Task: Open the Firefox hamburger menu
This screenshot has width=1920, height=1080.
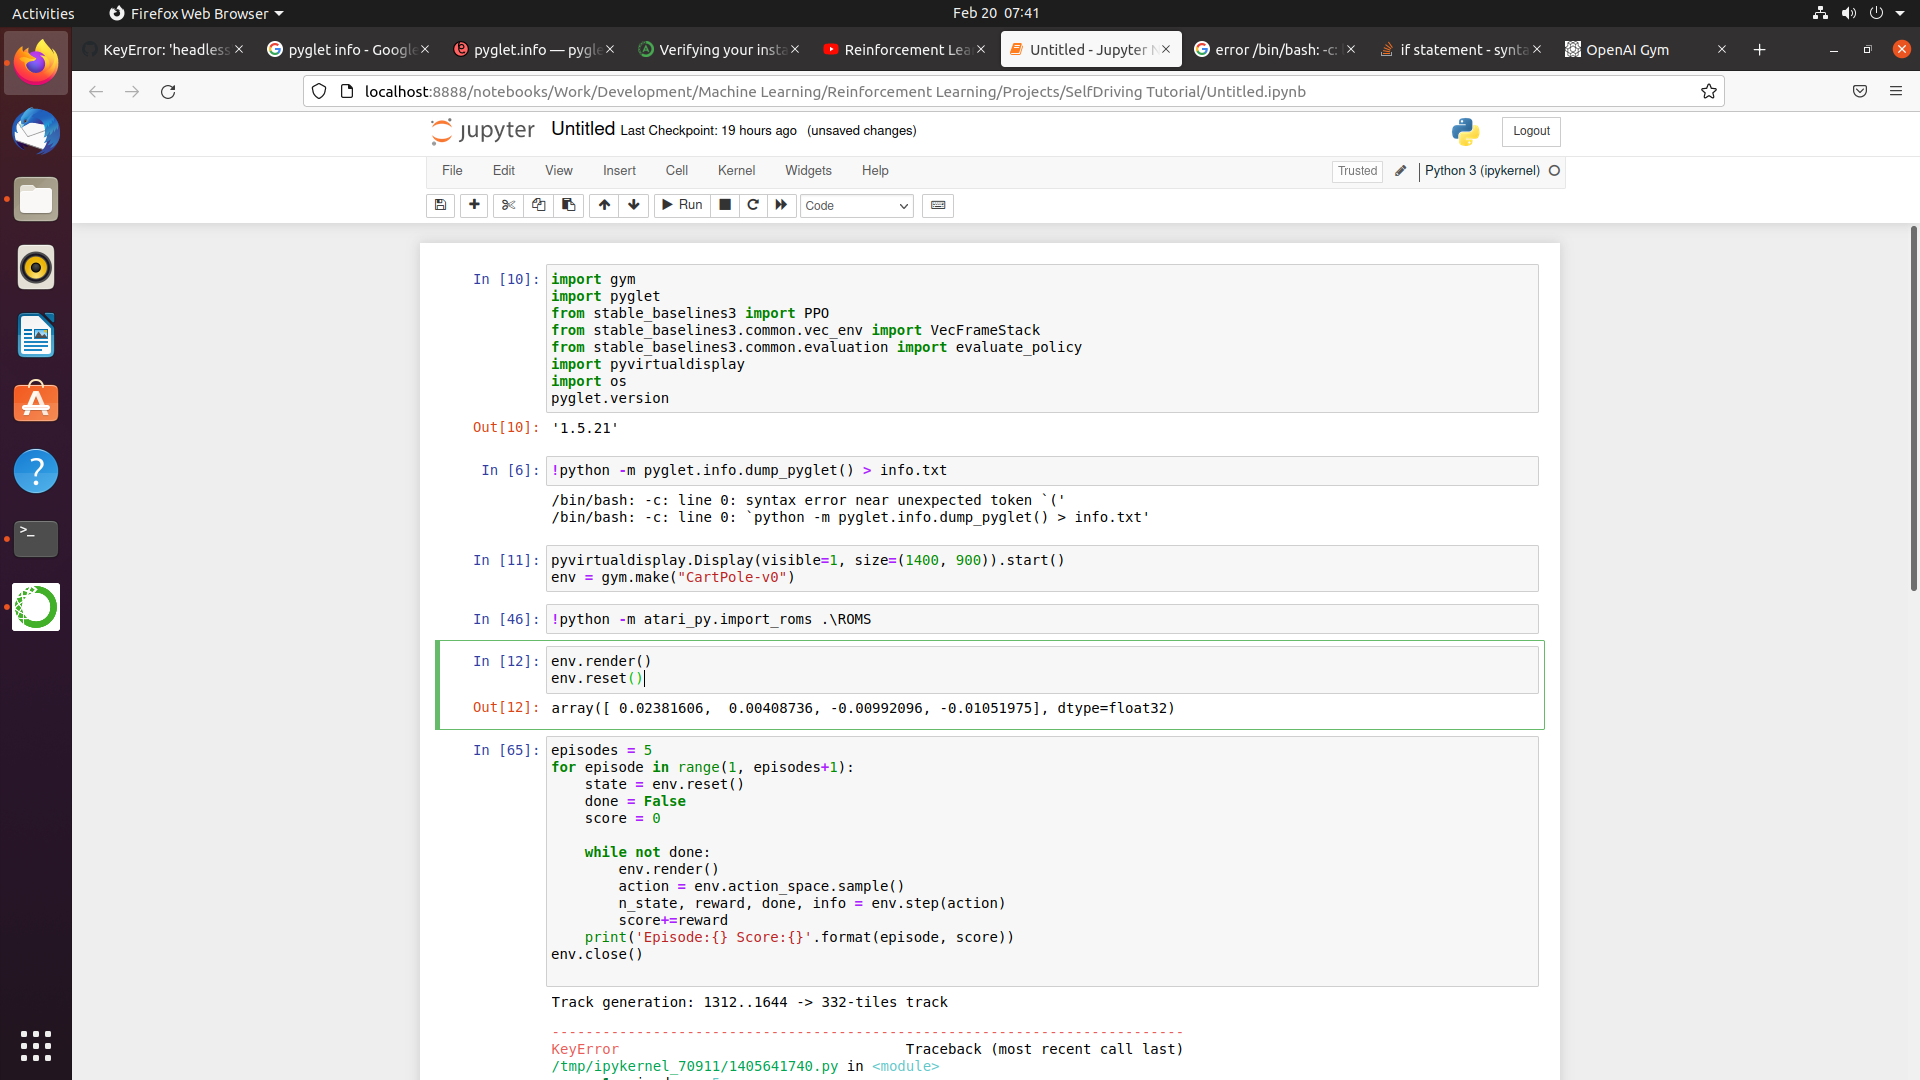Action: (x=1896, y=91)
